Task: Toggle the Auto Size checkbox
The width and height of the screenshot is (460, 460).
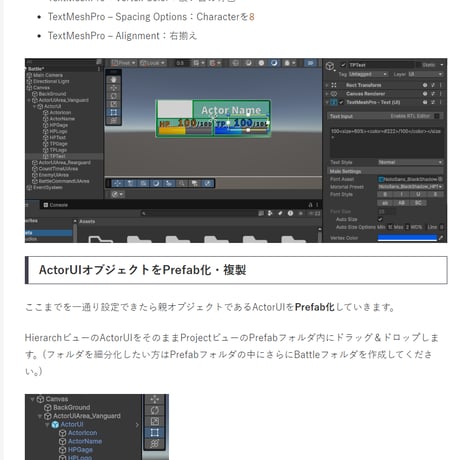Action: (x=380, y=219)
